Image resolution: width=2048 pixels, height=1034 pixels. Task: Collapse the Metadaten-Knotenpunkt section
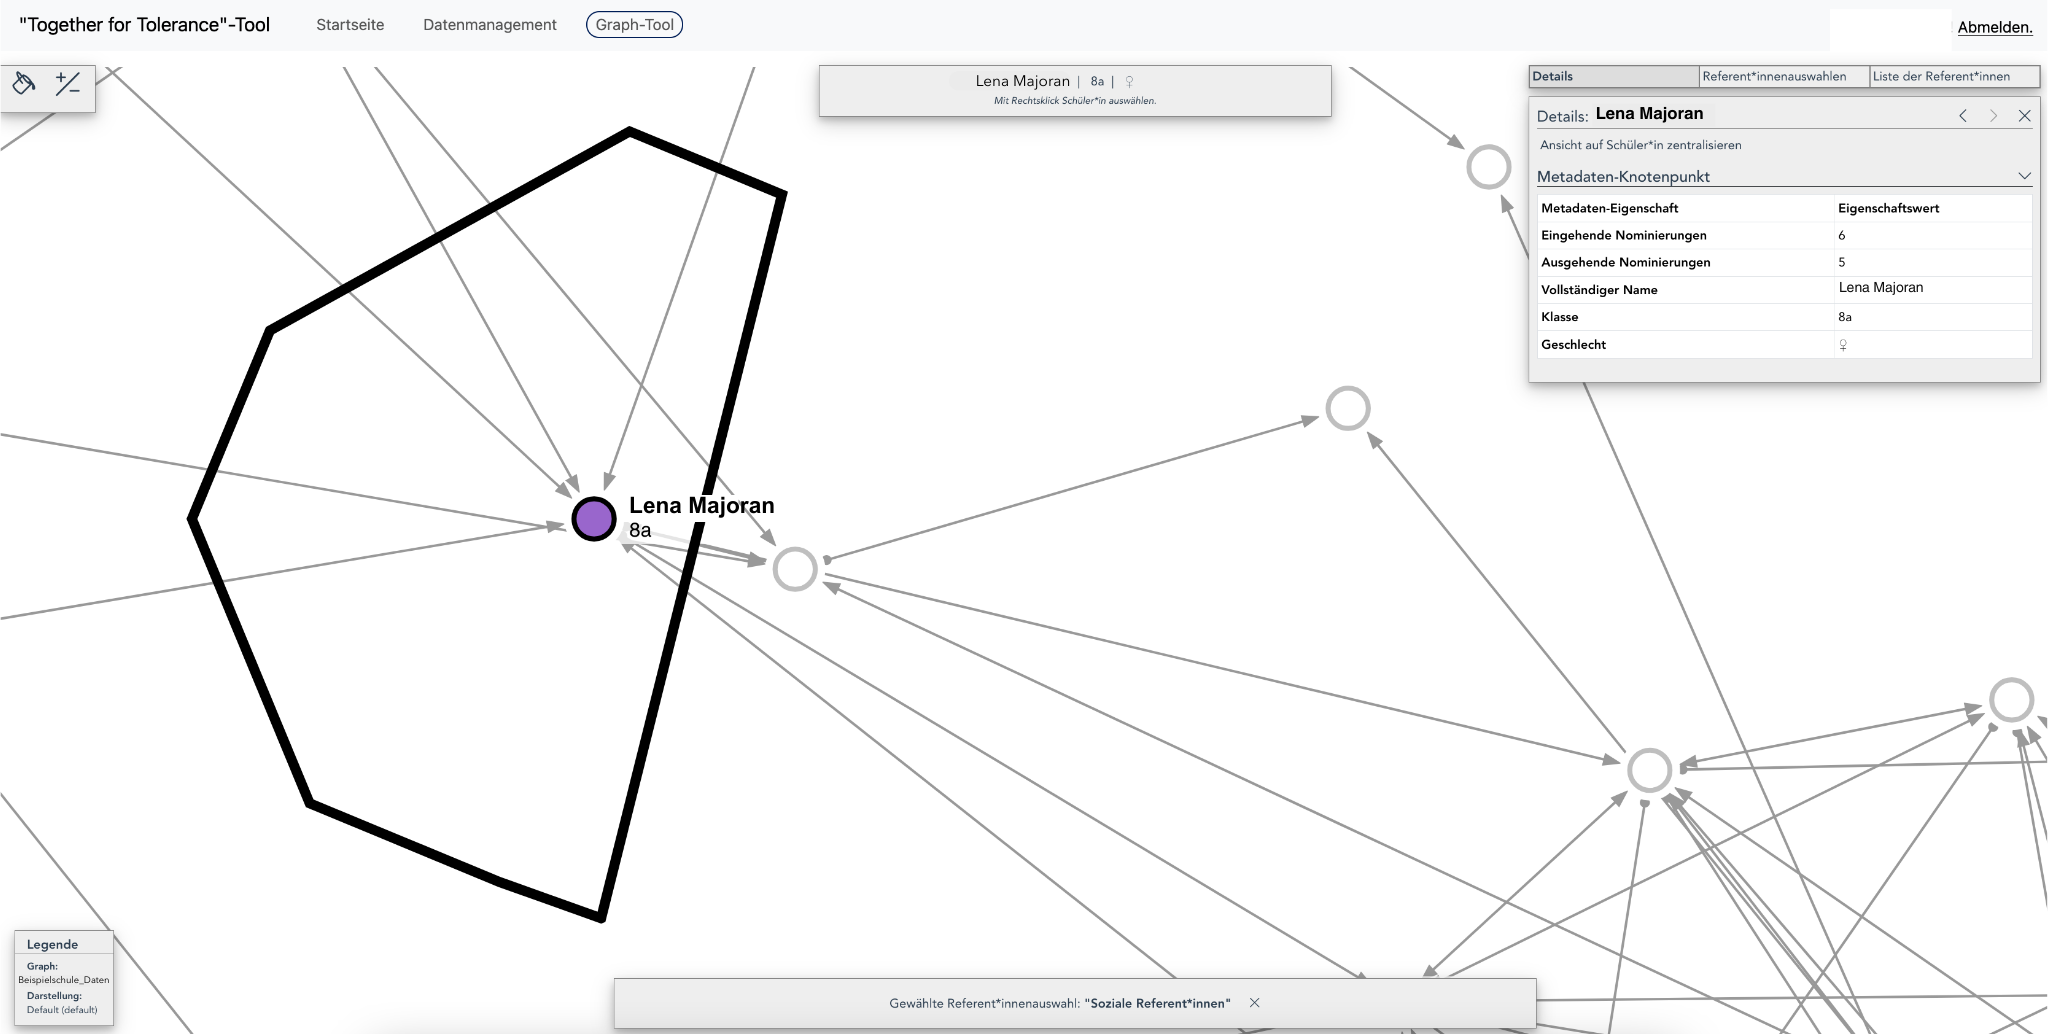2024,176
